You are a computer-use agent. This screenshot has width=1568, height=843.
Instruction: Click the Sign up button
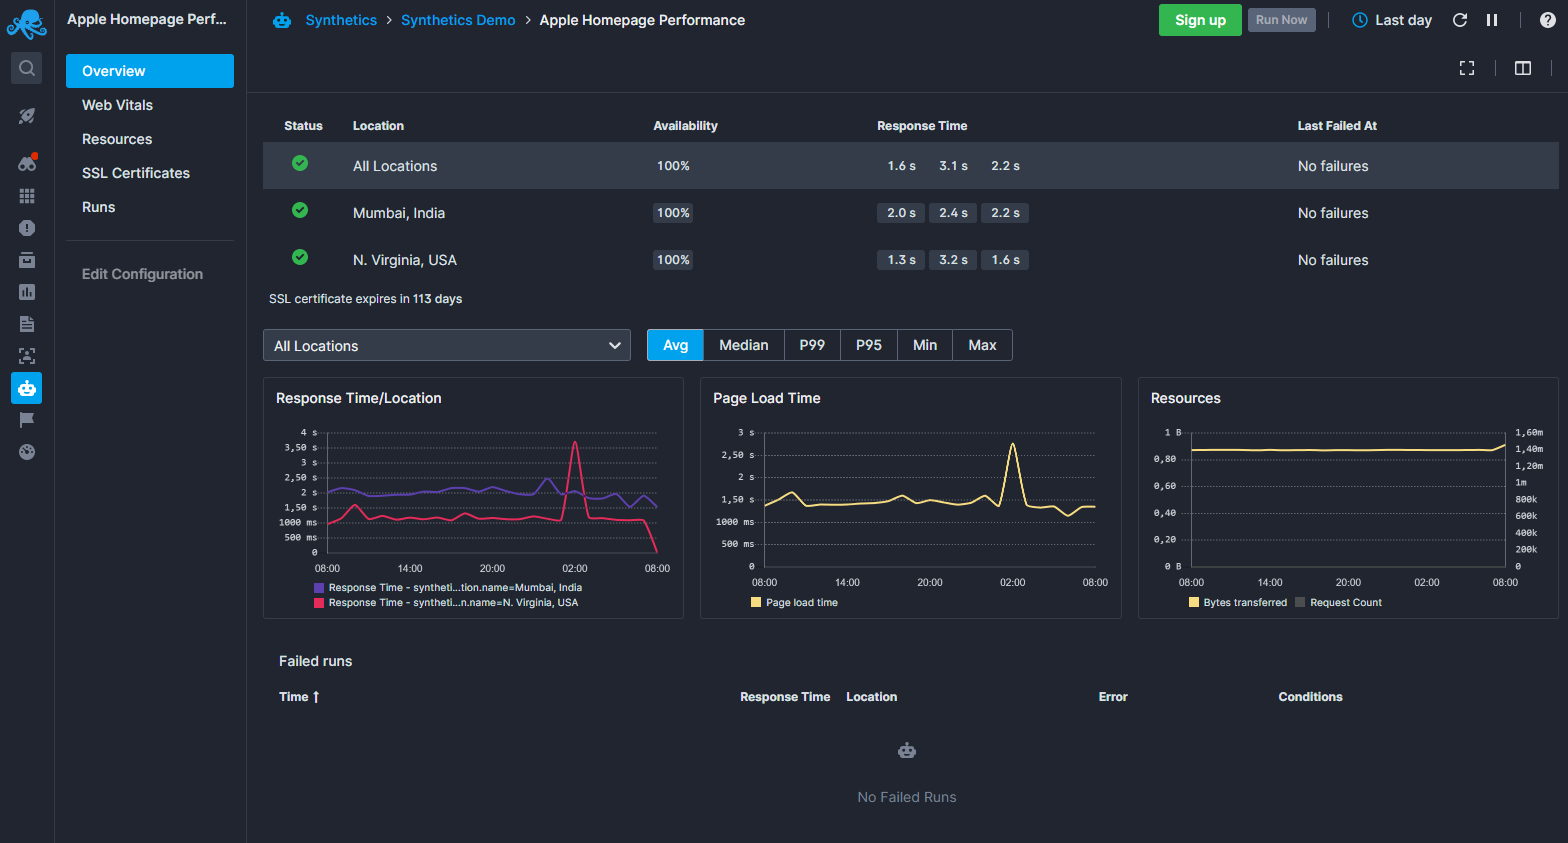coord(1200,20)
